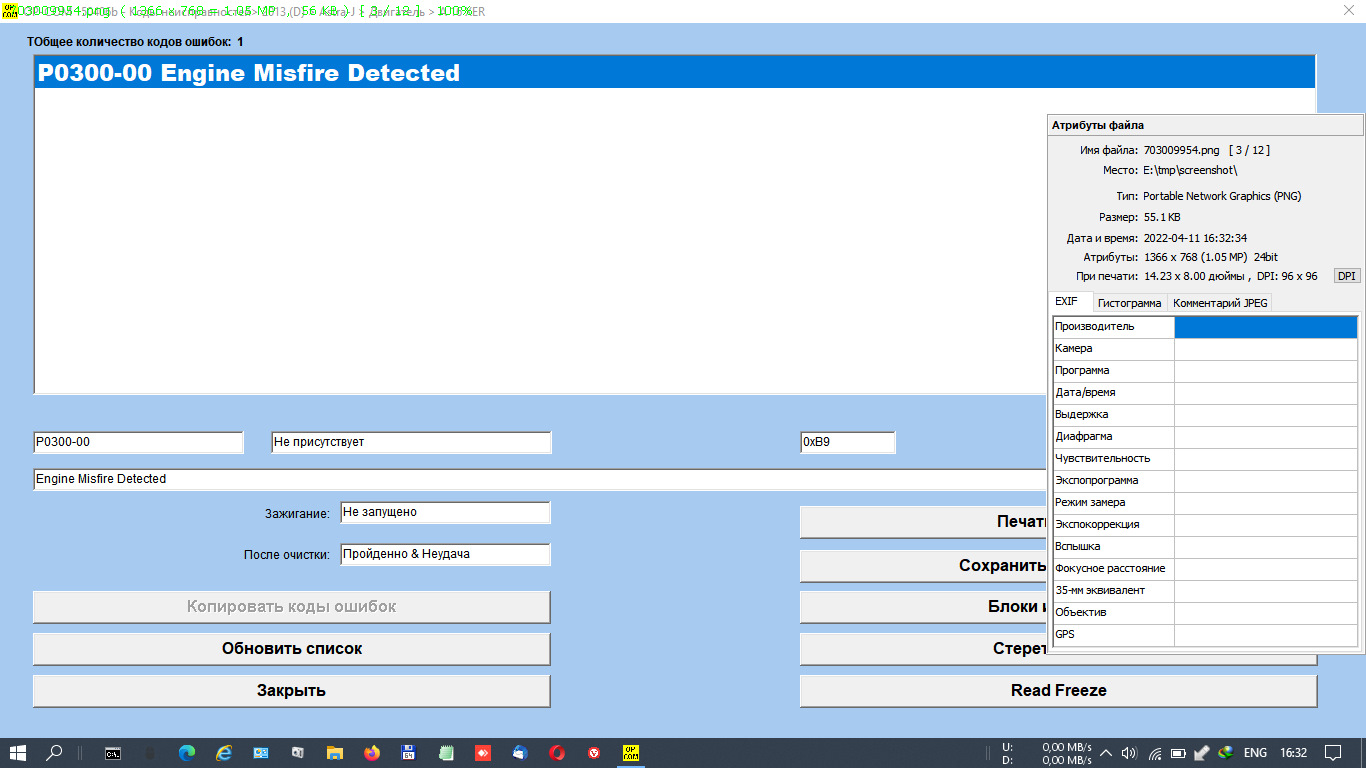This screenshot has height=768, width=1366.
Task: Select the GPS EXIF row
Action: click(1205, 635)
